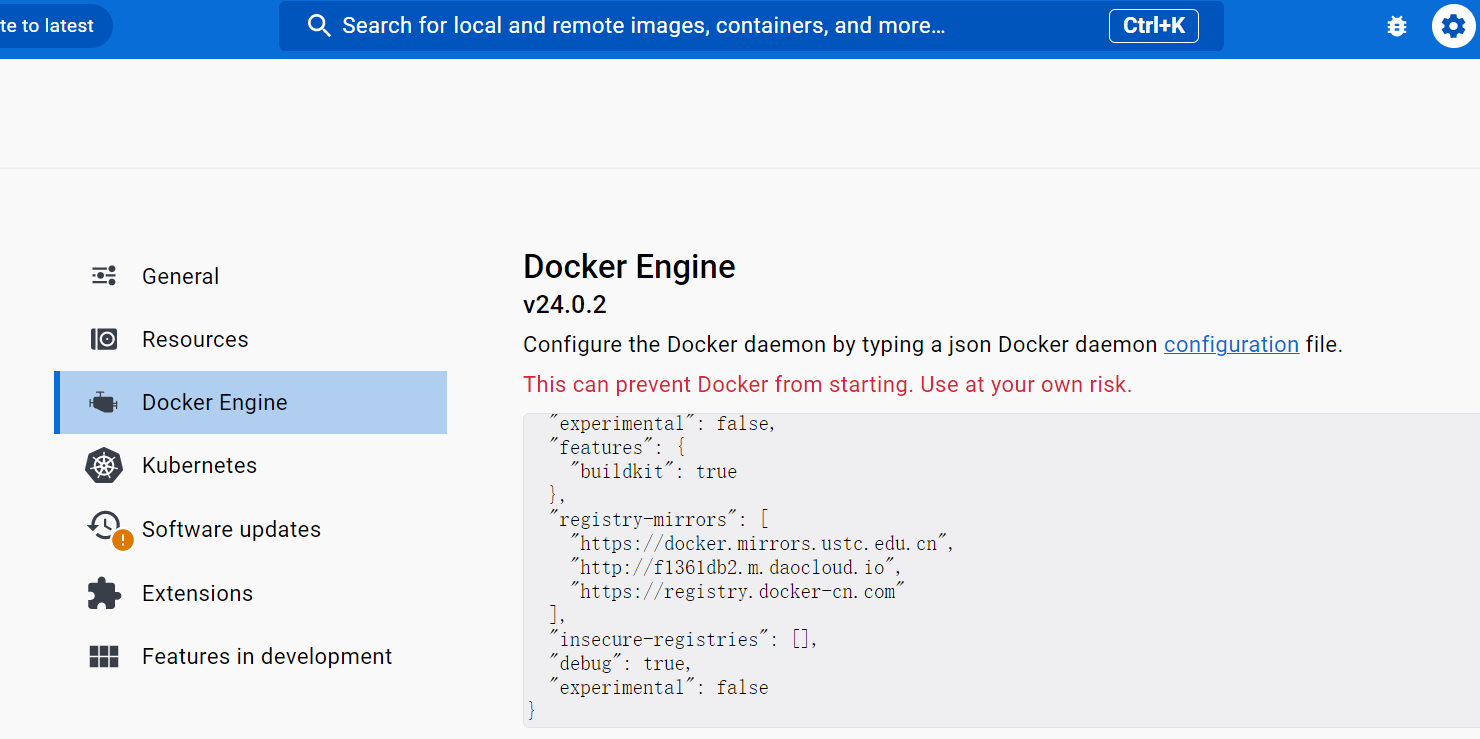The height and width of the screenshot is (739, 1480).
Task: Open the bug troubleshoot icon
Action: click(1397, 27)
